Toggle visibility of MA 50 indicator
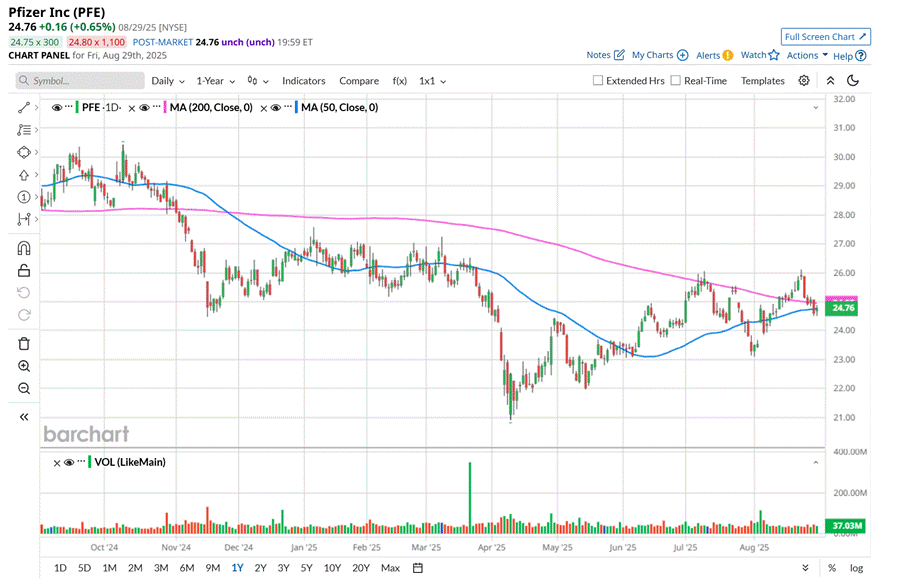This screenshot has height=584, width=903. coord(276,108)
